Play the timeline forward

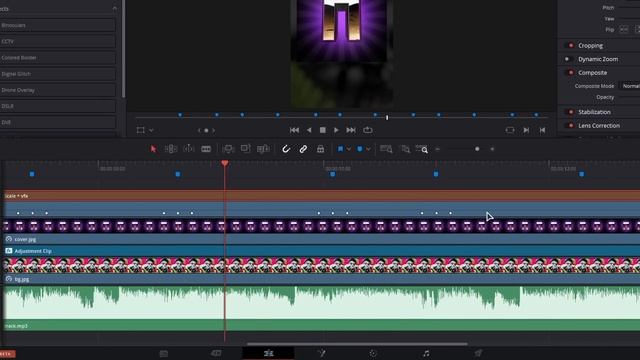click(x=336, y=130)
